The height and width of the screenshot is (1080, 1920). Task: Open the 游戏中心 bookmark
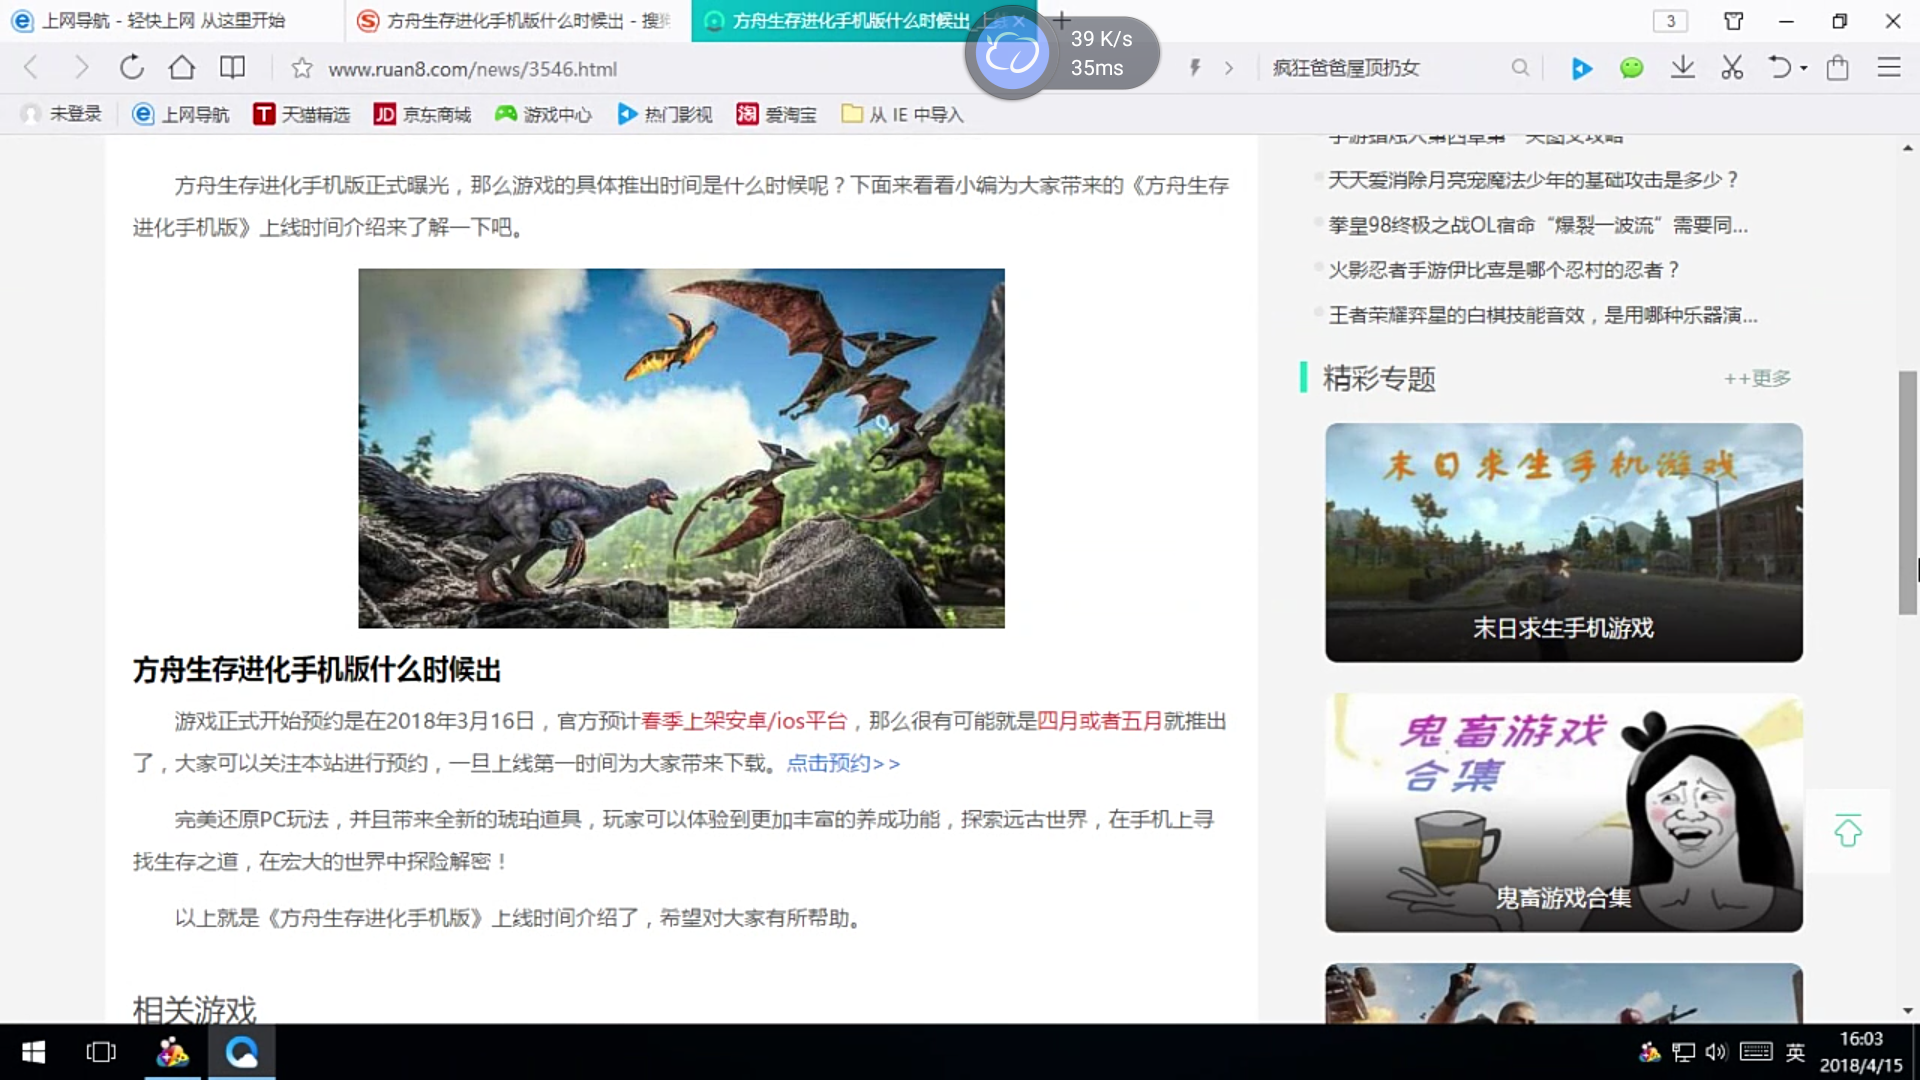(x=543, y=114)
